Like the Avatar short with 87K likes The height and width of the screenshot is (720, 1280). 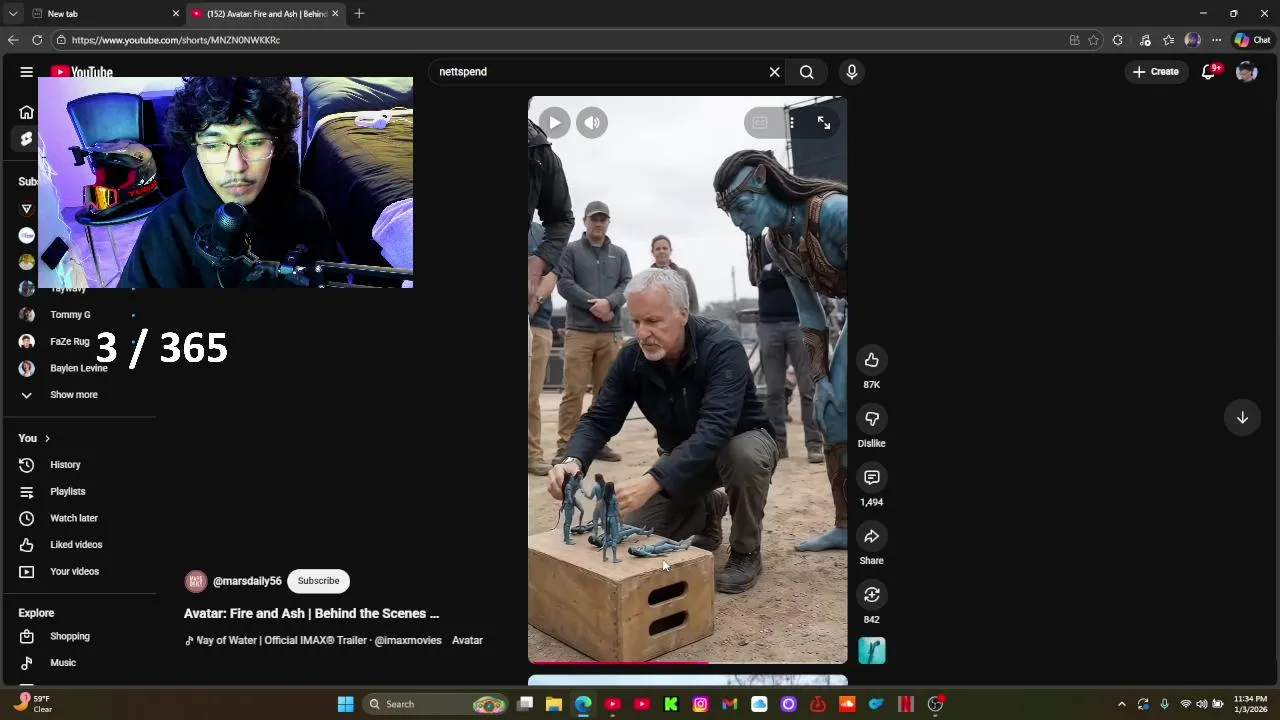[871, 360]
